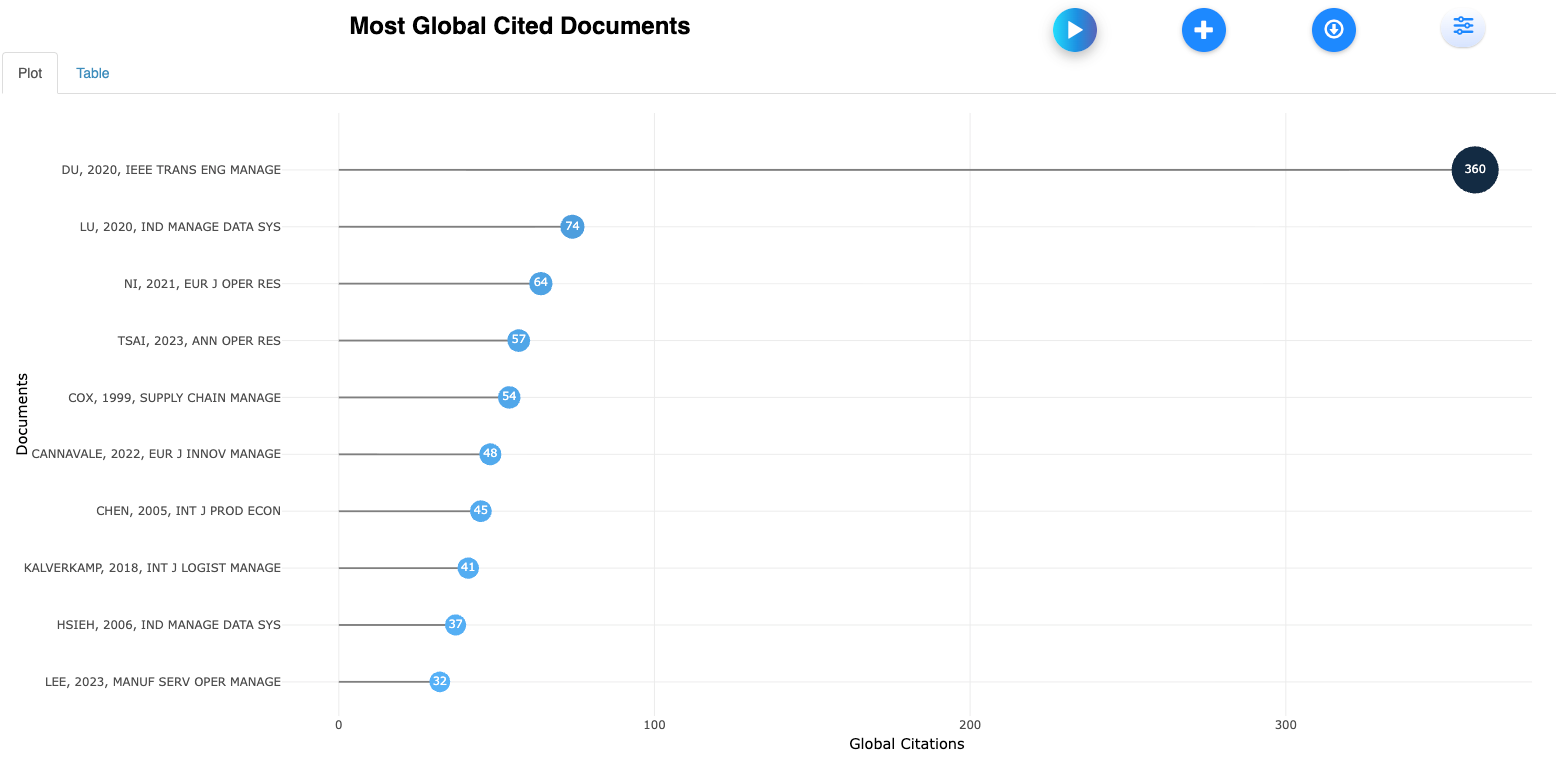Click the DU, 2020, IEEE TRANS ENG MANAGE label
The height and width of the screenshot is (769, 1557).
pyautogui.click(x=171, y=170)
